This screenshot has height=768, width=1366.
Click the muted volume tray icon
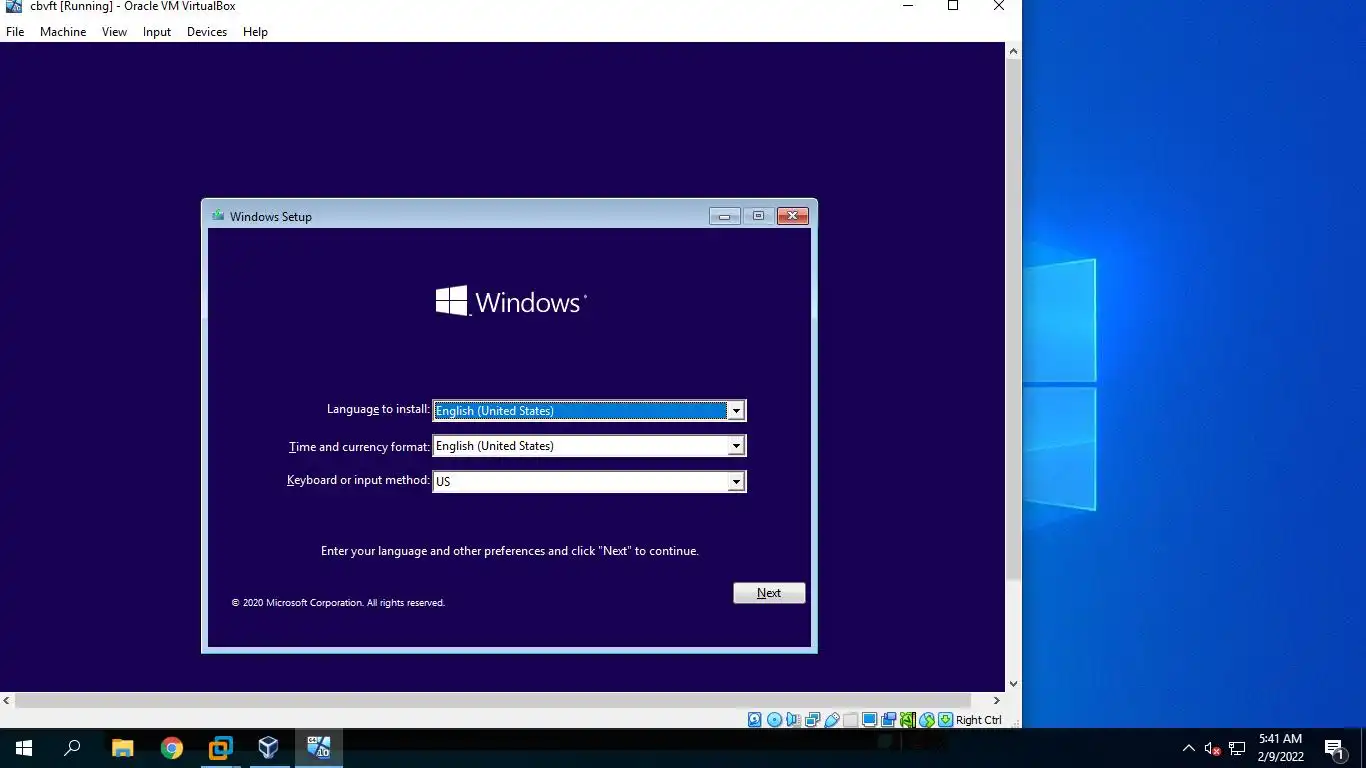[x=1212, y=748]
